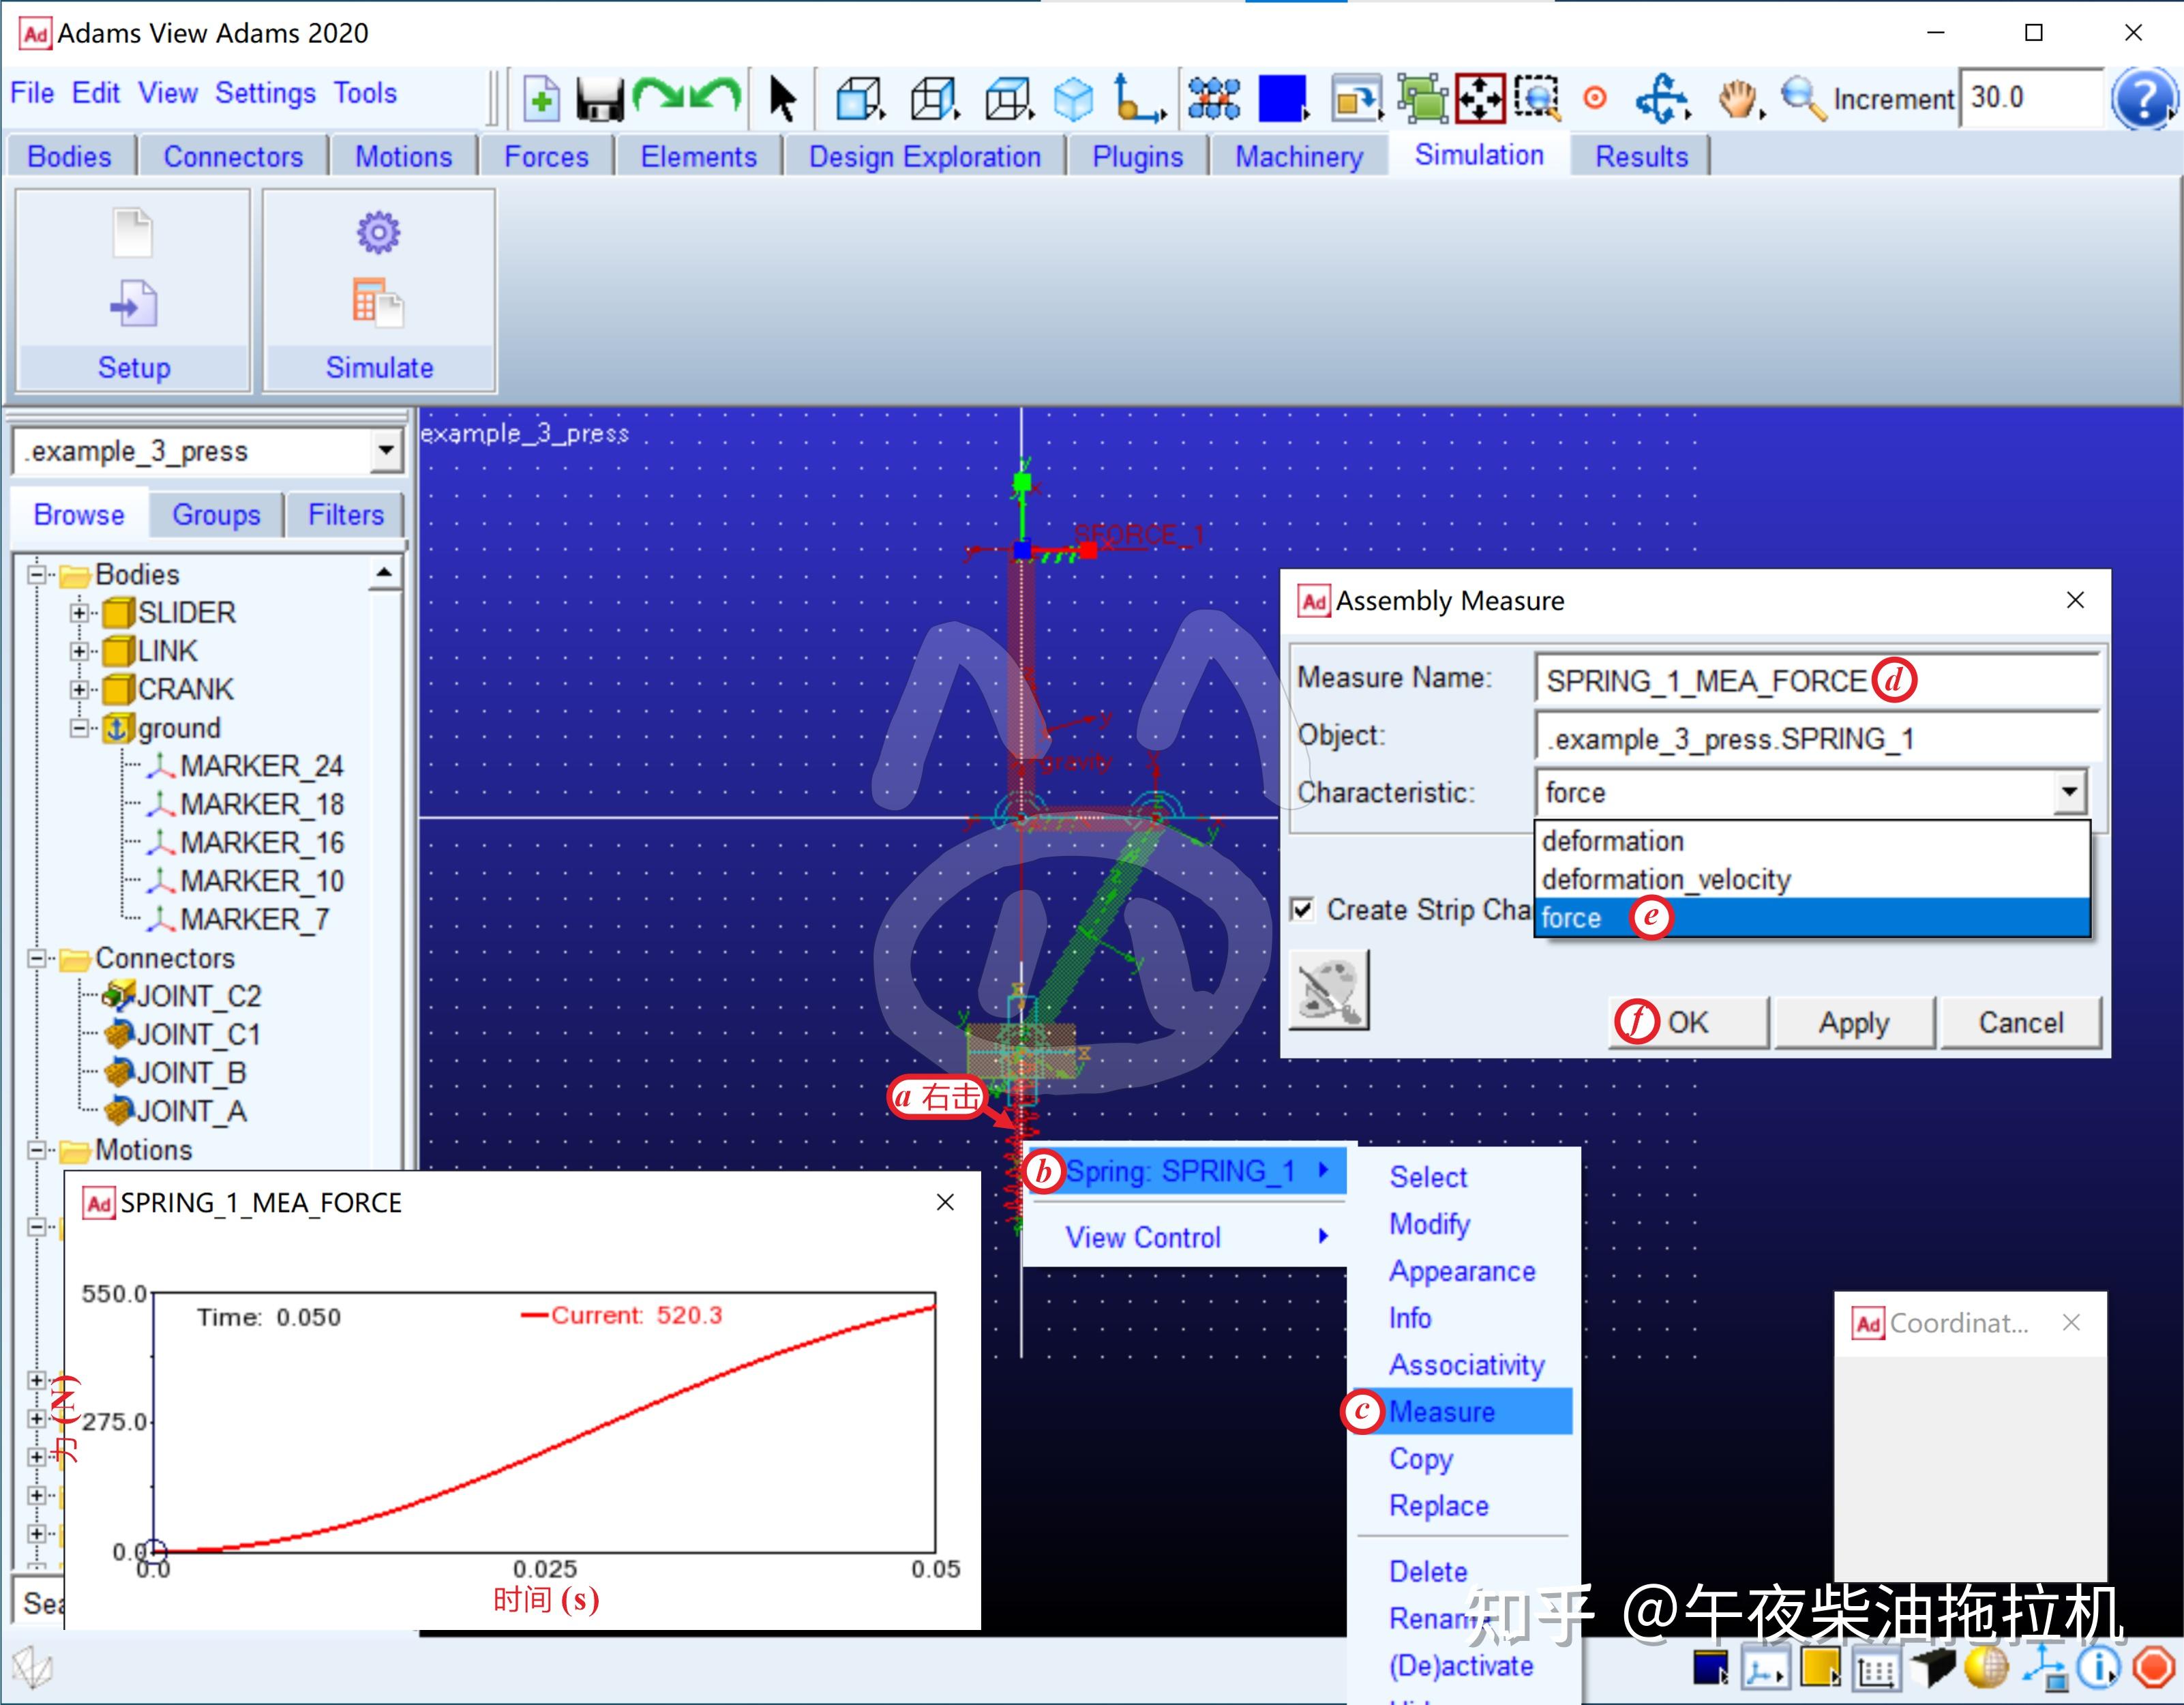The width and height of the screenshot is (2184, 1705).
Task: Click the background color blue status icon
Action: [1711, 1668]
